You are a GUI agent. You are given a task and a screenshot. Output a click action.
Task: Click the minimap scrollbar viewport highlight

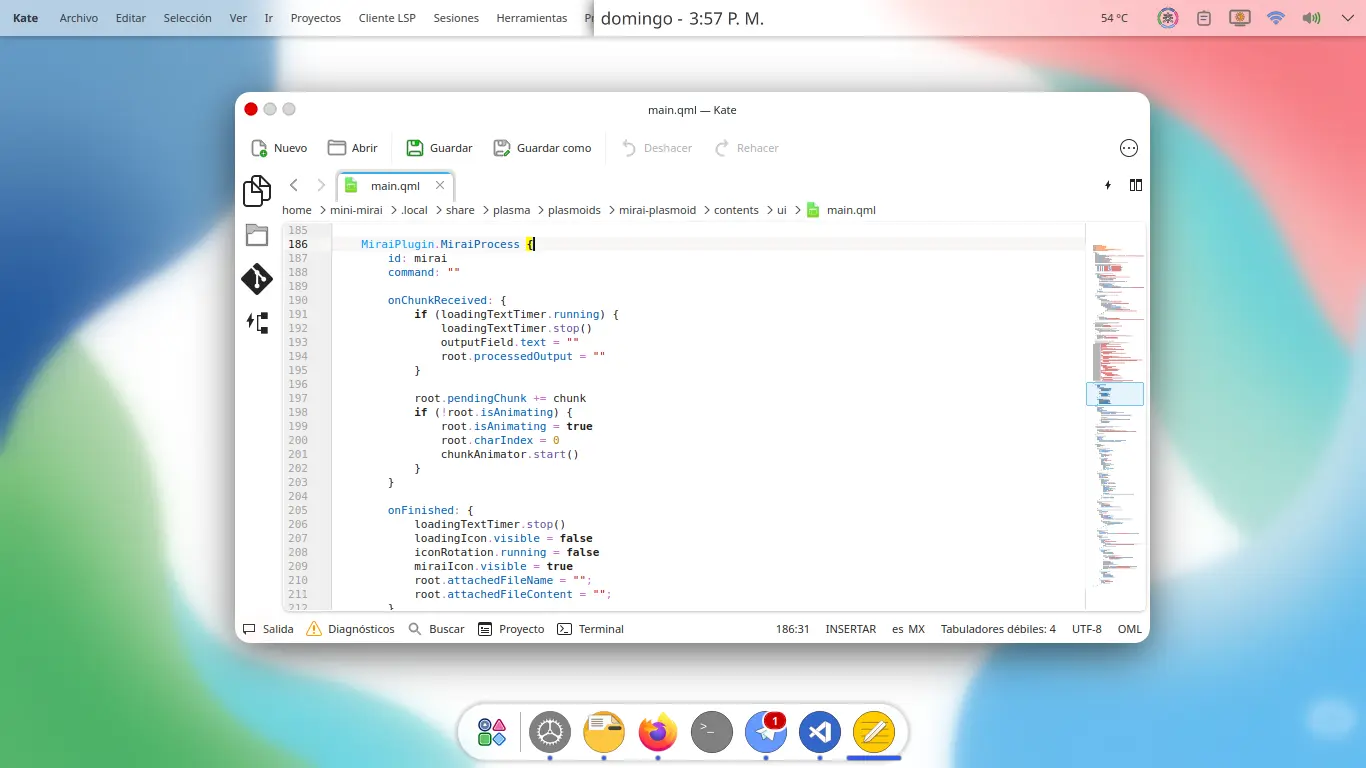(1114, 394)
